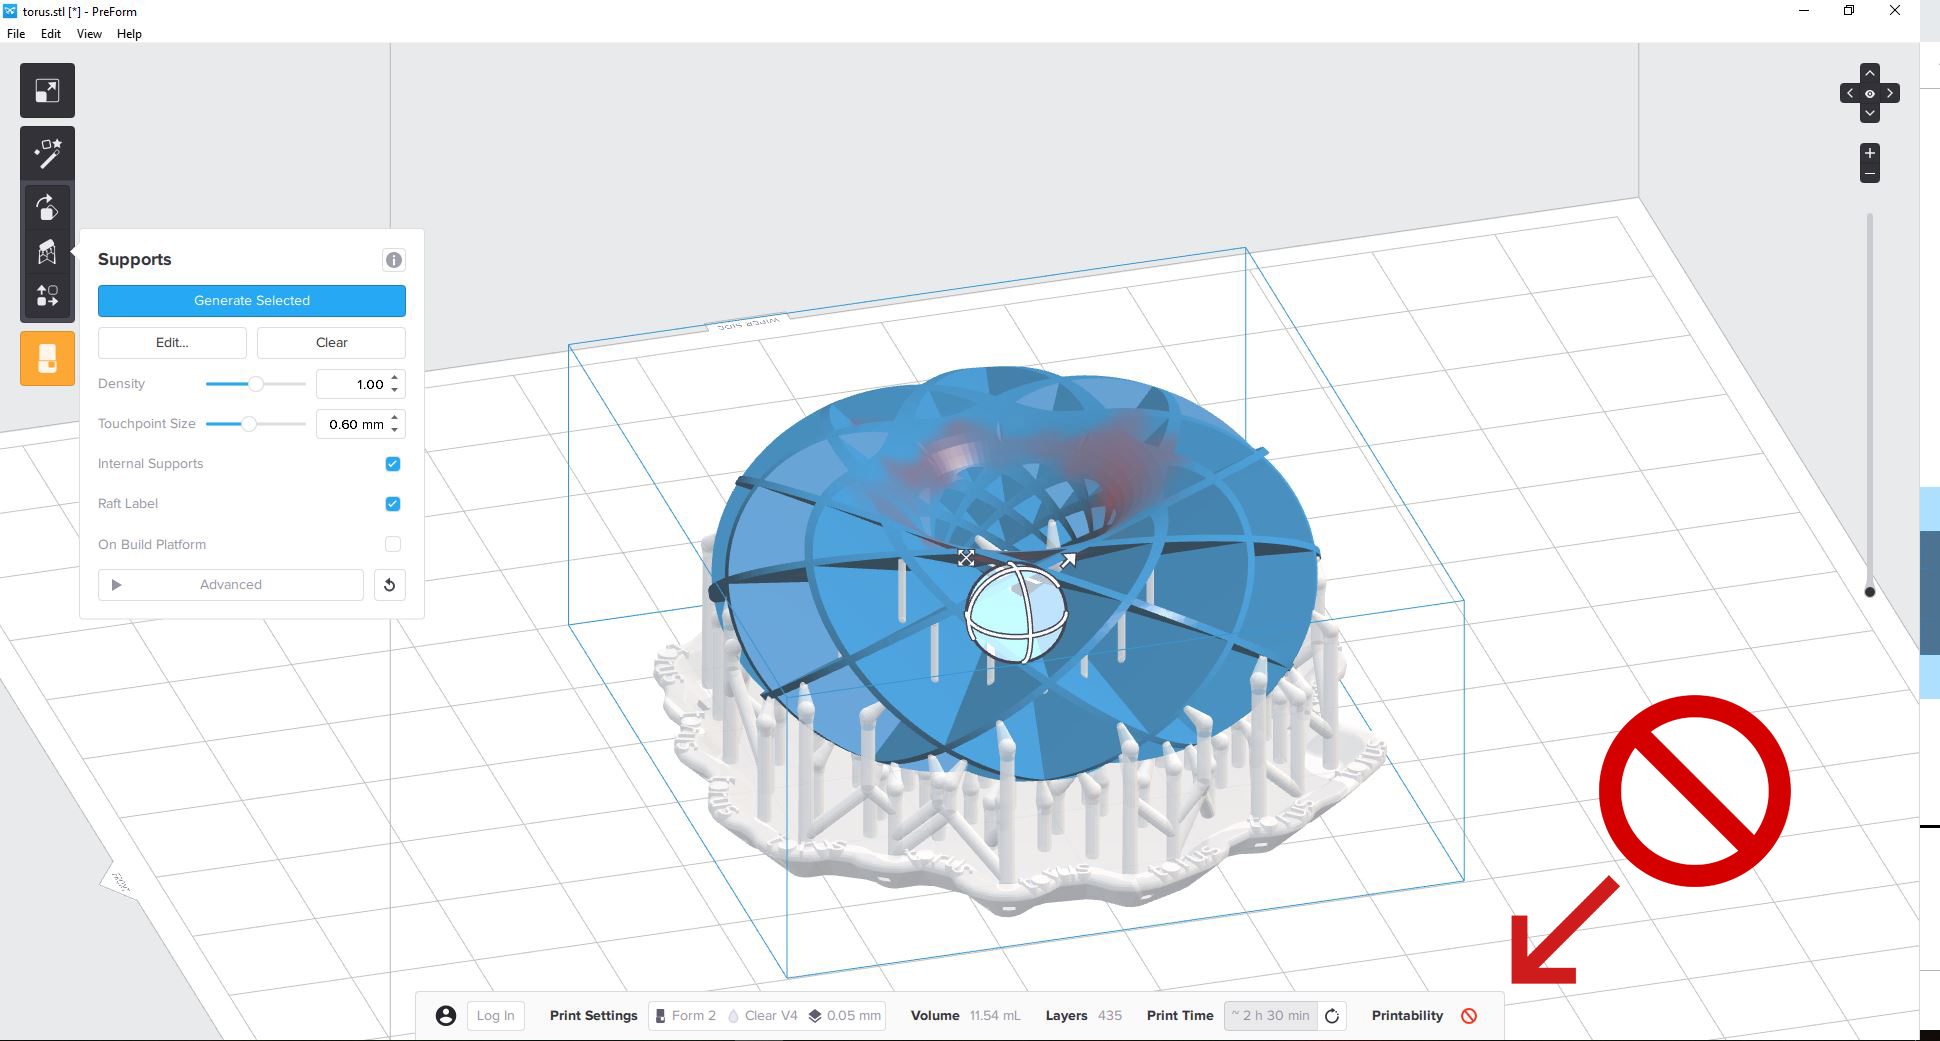Viewport: 1940px width, 1041px height.
Task: Select the One-Click Print magic wand tool
Action: point(47,153)
